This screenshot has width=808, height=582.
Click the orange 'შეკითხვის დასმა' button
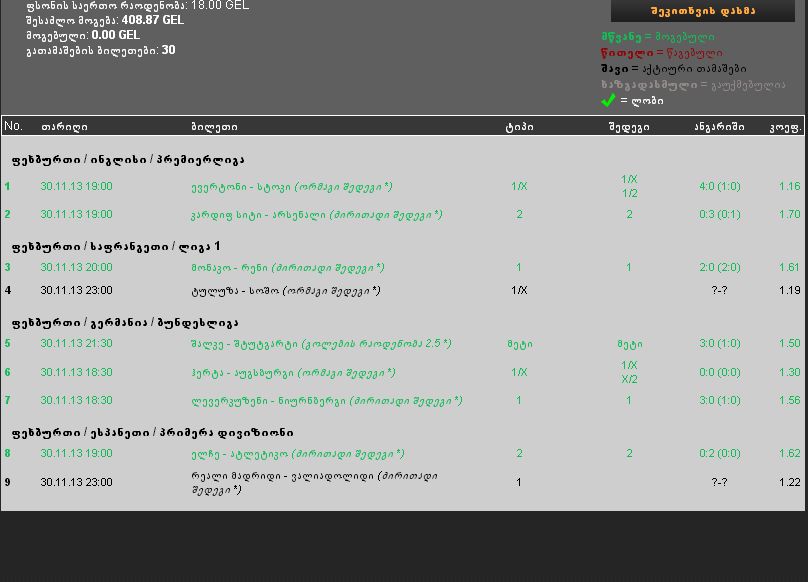pos(703,10)
